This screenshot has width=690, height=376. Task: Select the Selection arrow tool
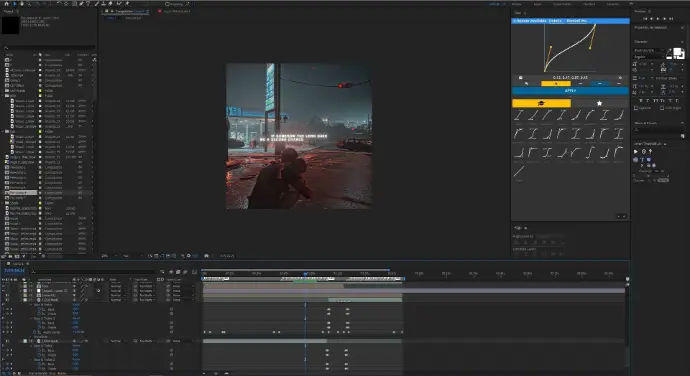click(x=15, y=4)
